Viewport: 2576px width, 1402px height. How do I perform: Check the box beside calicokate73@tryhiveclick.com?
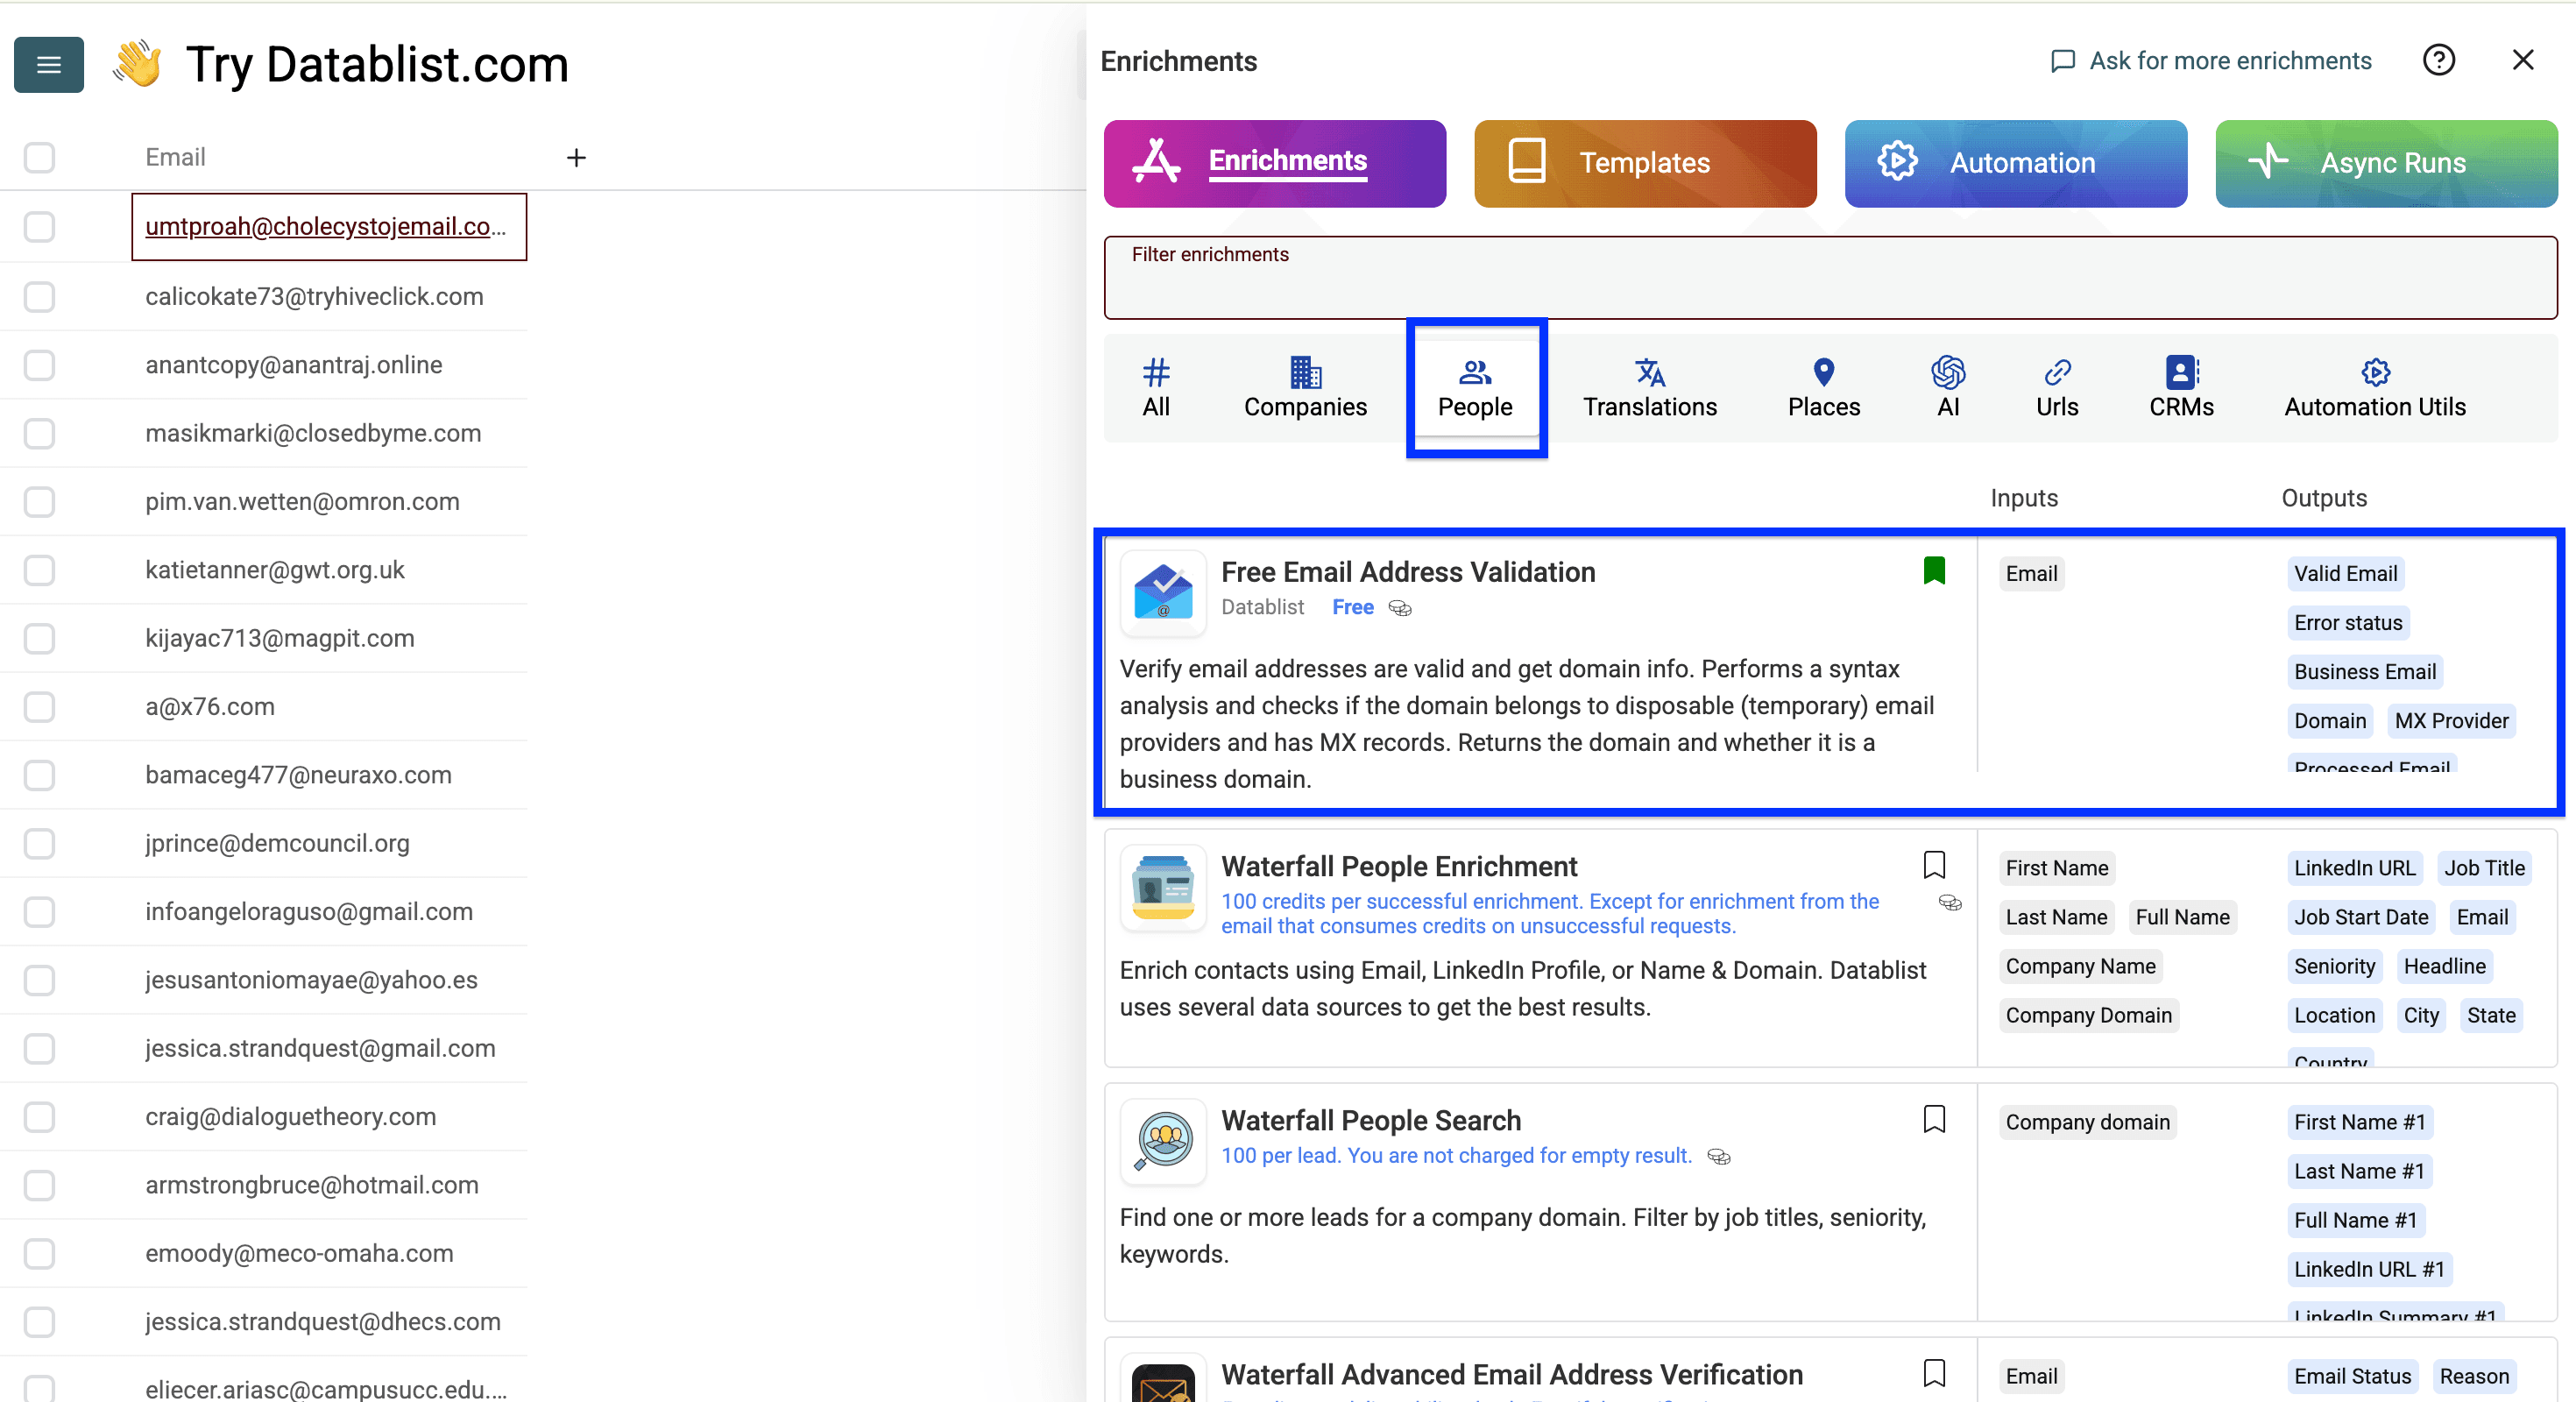tap(39, 296)
